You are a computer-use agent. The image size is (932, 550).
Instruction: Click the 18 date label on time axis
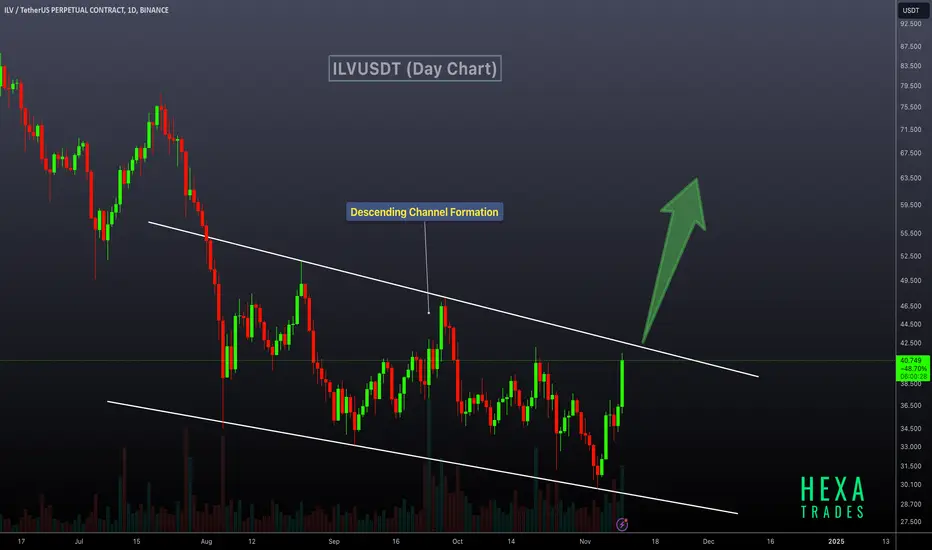[655, 542]
